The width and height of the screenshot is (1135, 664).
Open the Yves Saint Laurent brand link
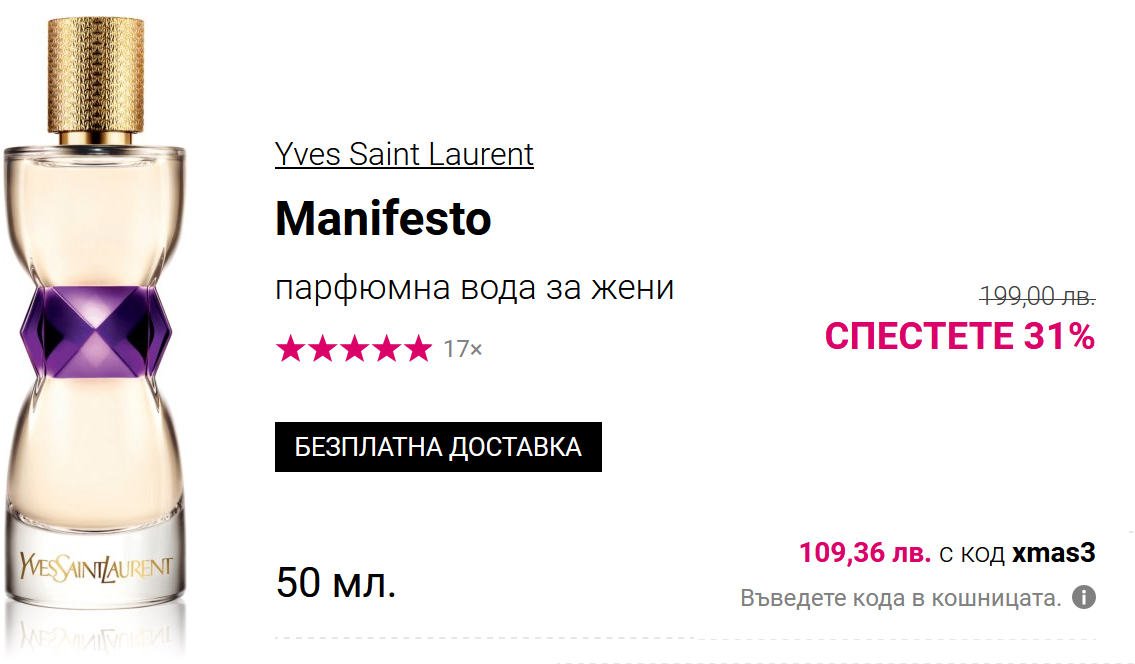click(404, 154)
